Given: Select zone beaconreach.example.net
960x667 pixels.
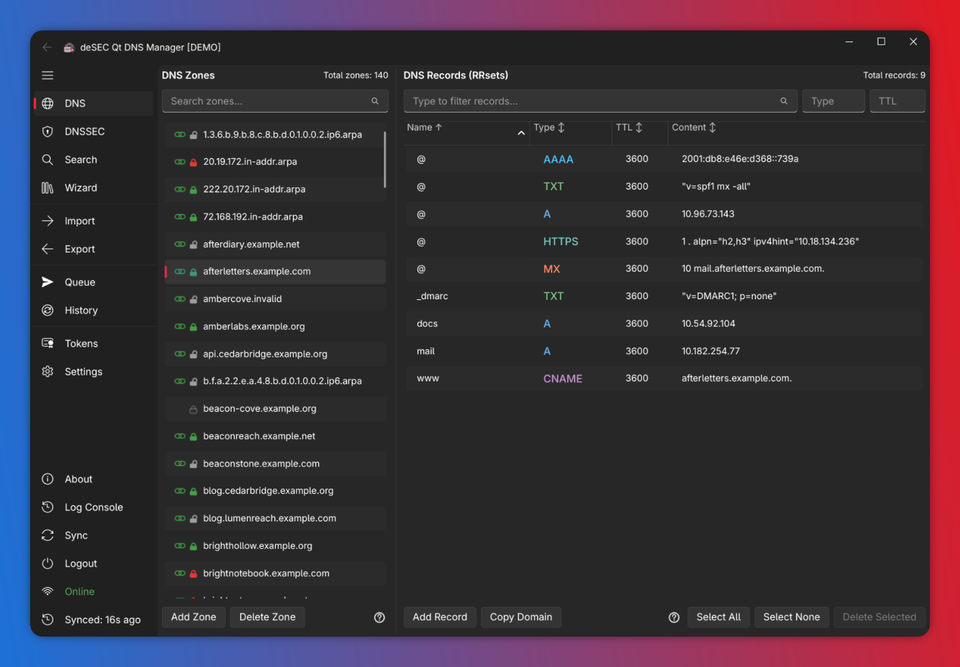Looking at the screenshot, I should coord(275,437).
